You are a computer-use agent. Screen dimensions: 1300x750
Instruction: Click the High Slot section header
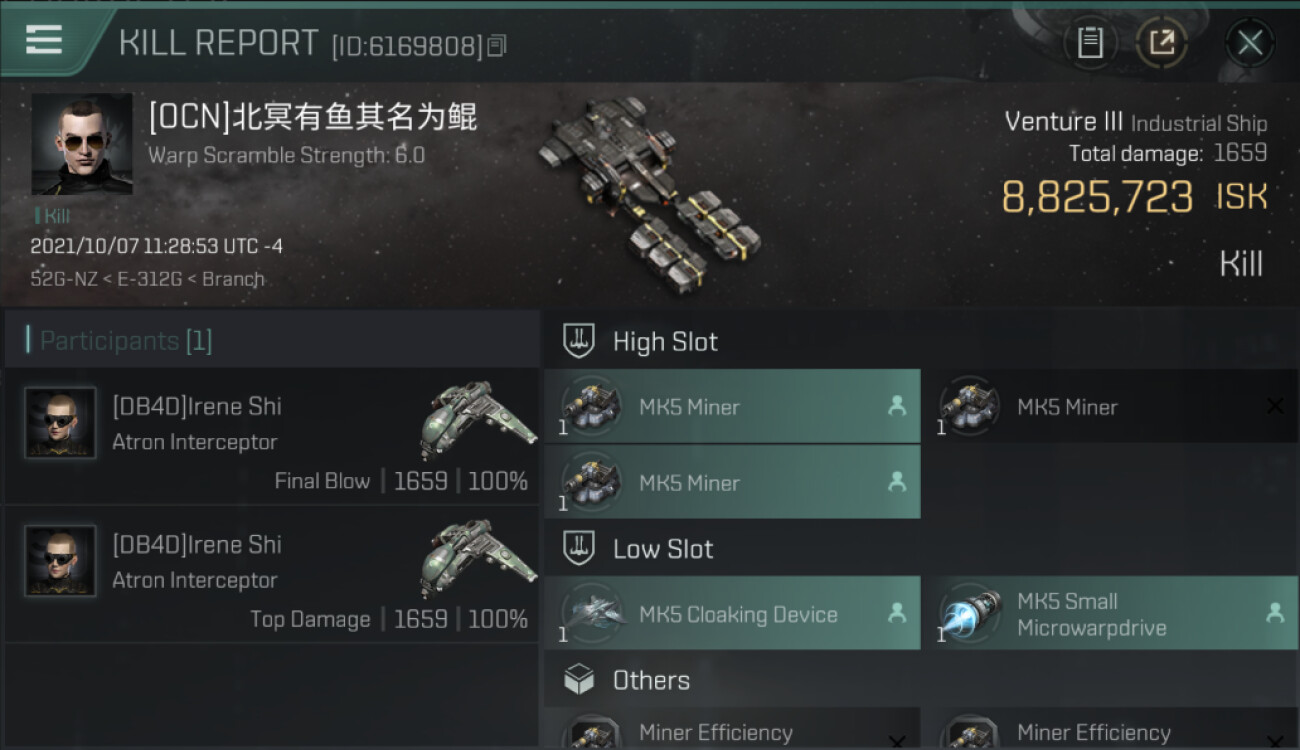(x=921, y=341)
